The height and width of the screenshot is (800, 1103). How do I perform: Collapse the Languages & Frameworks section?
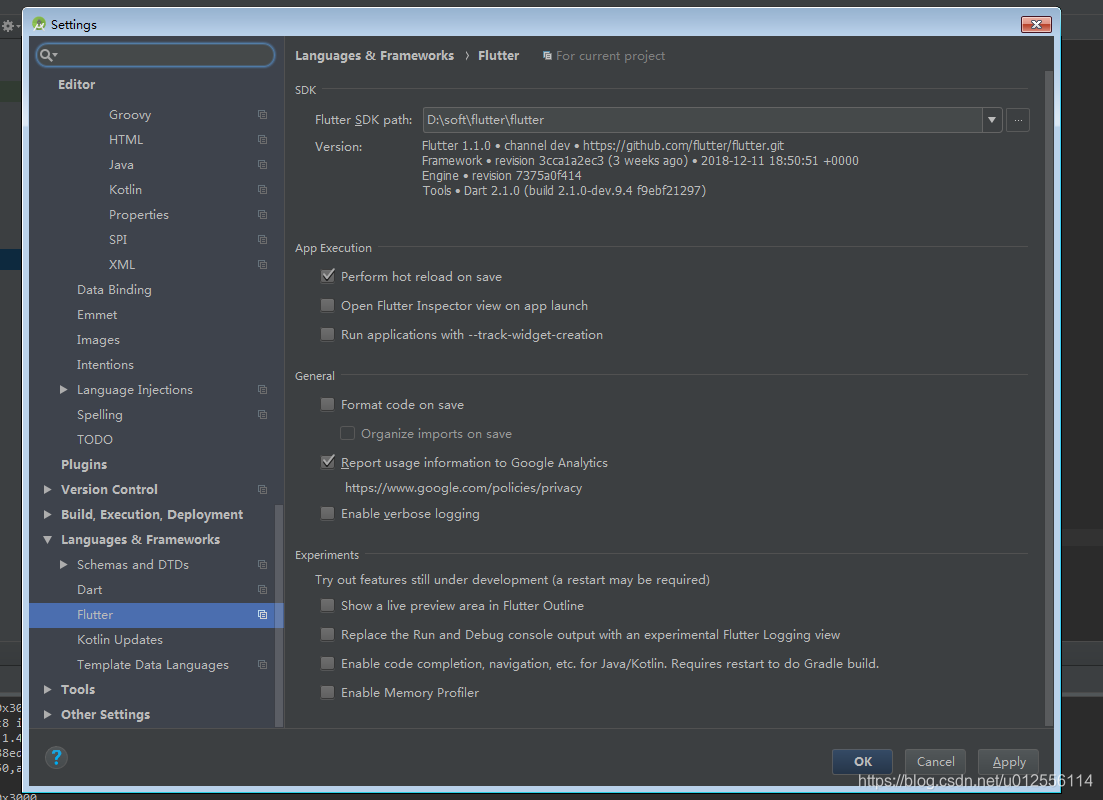pyautogui.click(x=47, y=540)
